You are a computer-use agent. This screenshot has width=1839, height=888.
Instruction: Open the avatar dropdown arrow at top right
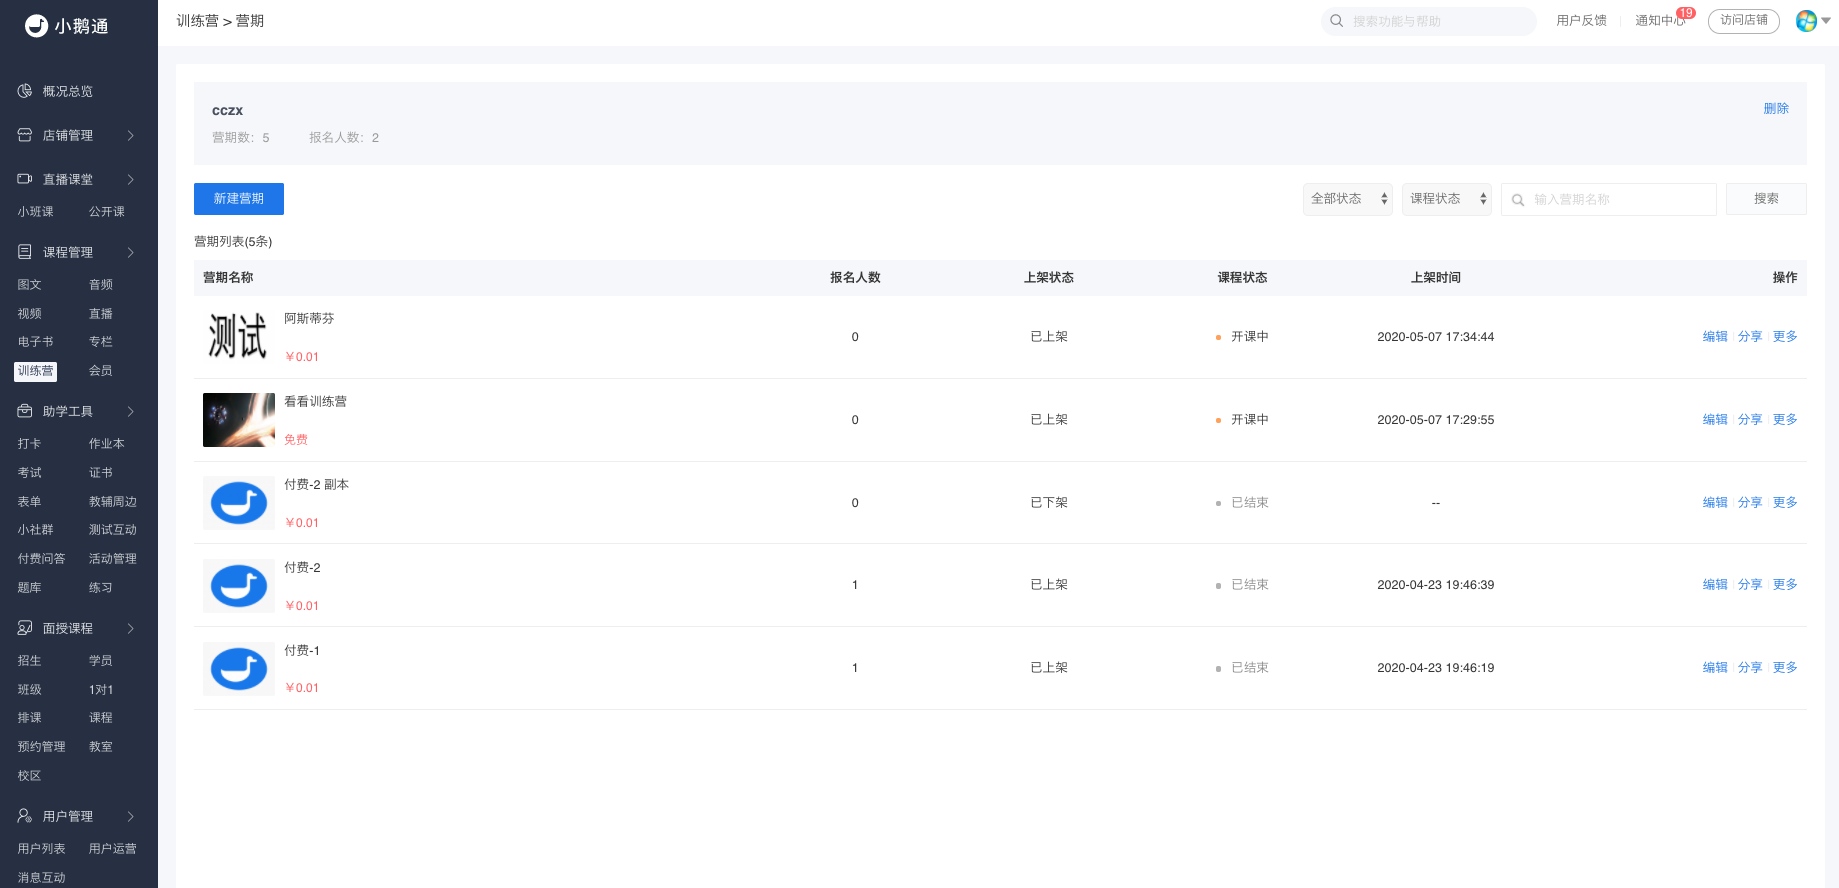point(1826,21)
